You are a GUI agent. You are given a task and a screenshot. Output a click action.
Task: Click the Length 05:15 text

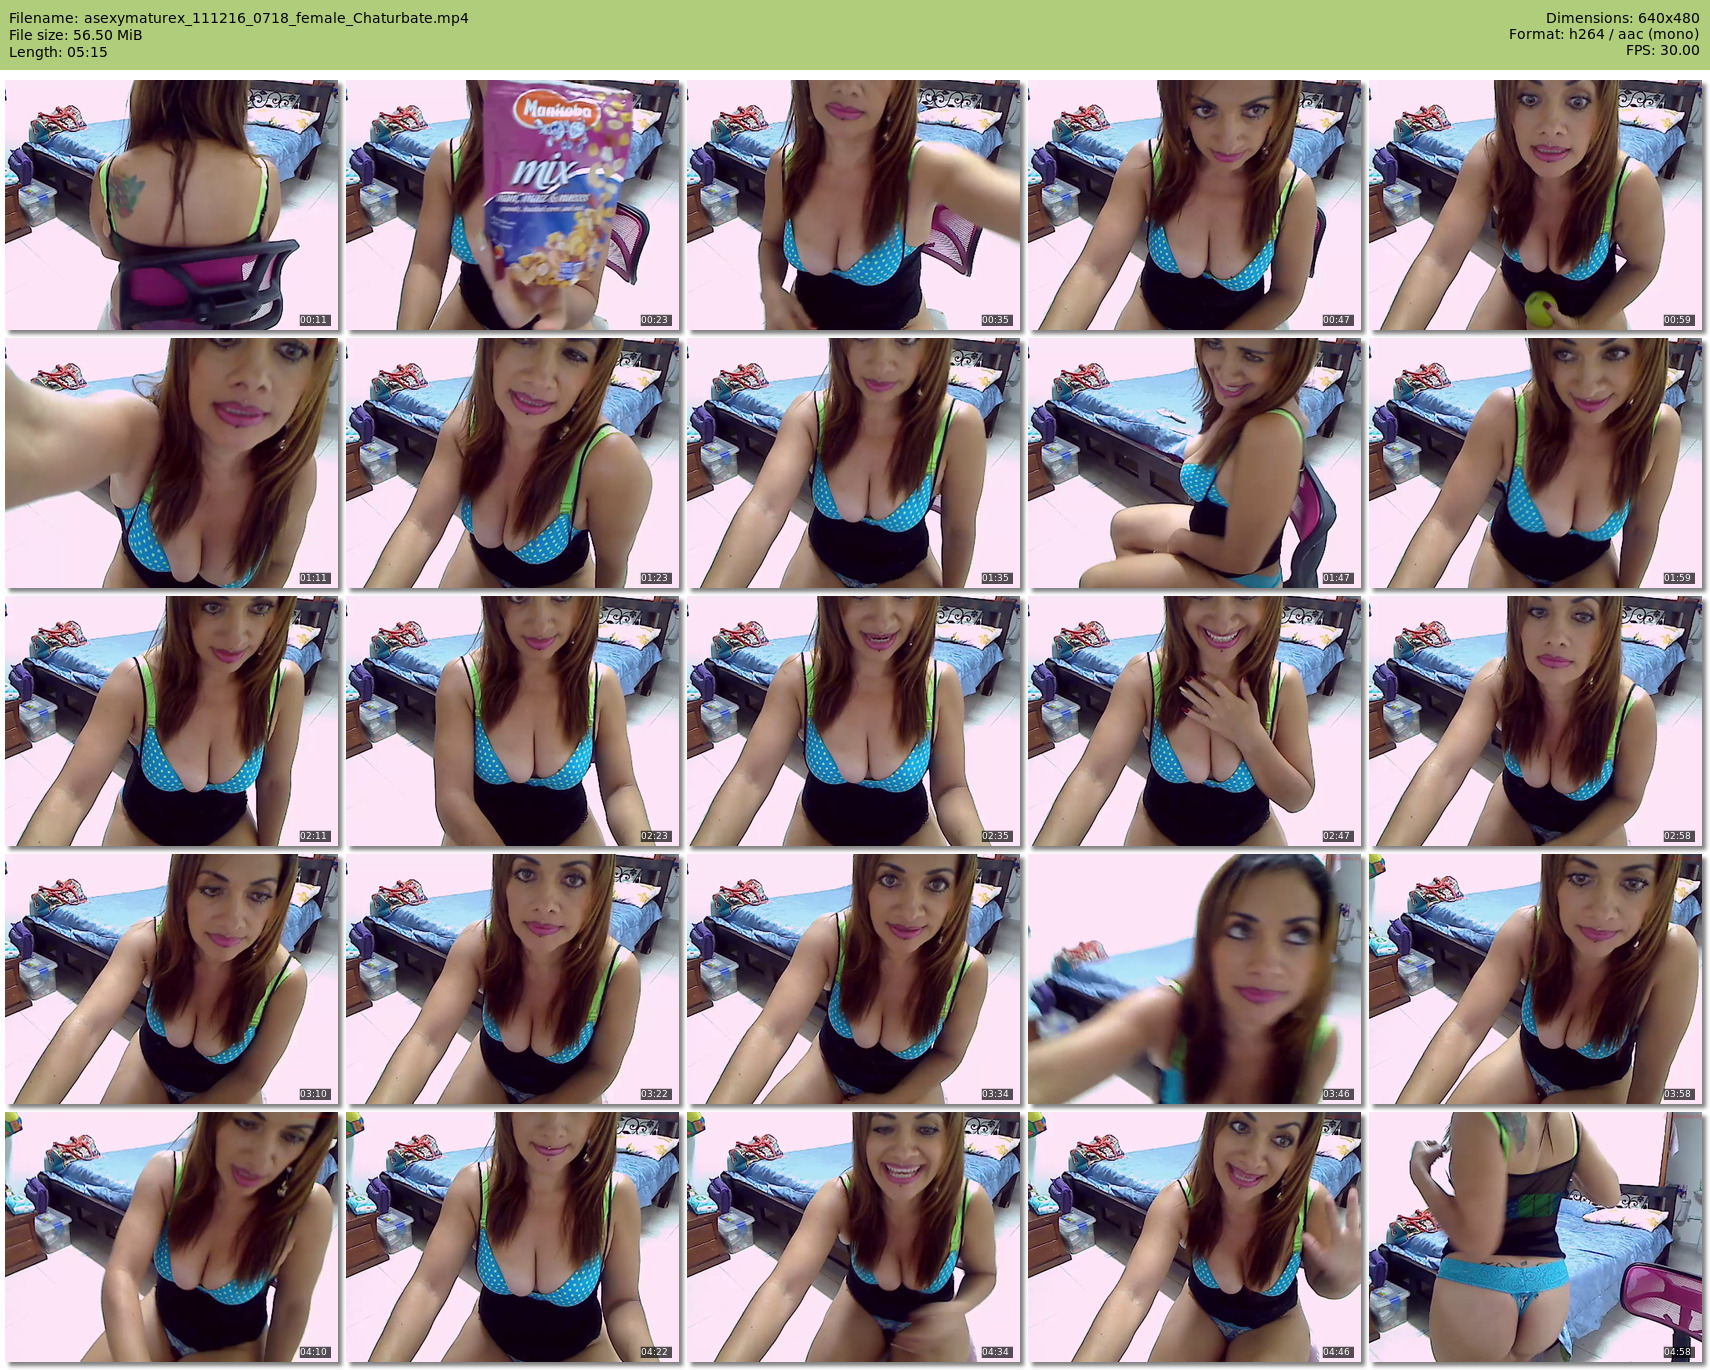[58, 52]
